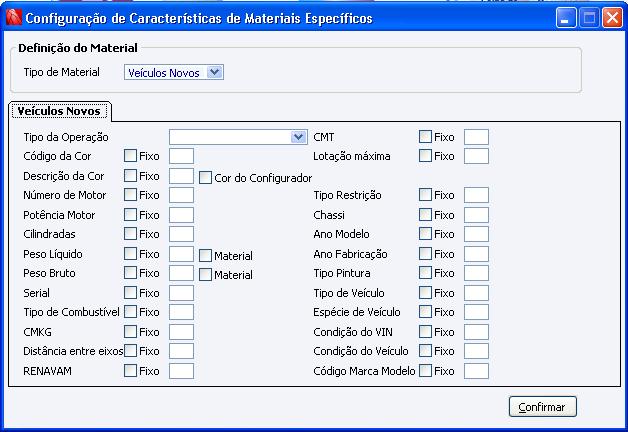Check the Cor do Configurador box
Viewport: 628px width, 432px height.
(206, 178)
